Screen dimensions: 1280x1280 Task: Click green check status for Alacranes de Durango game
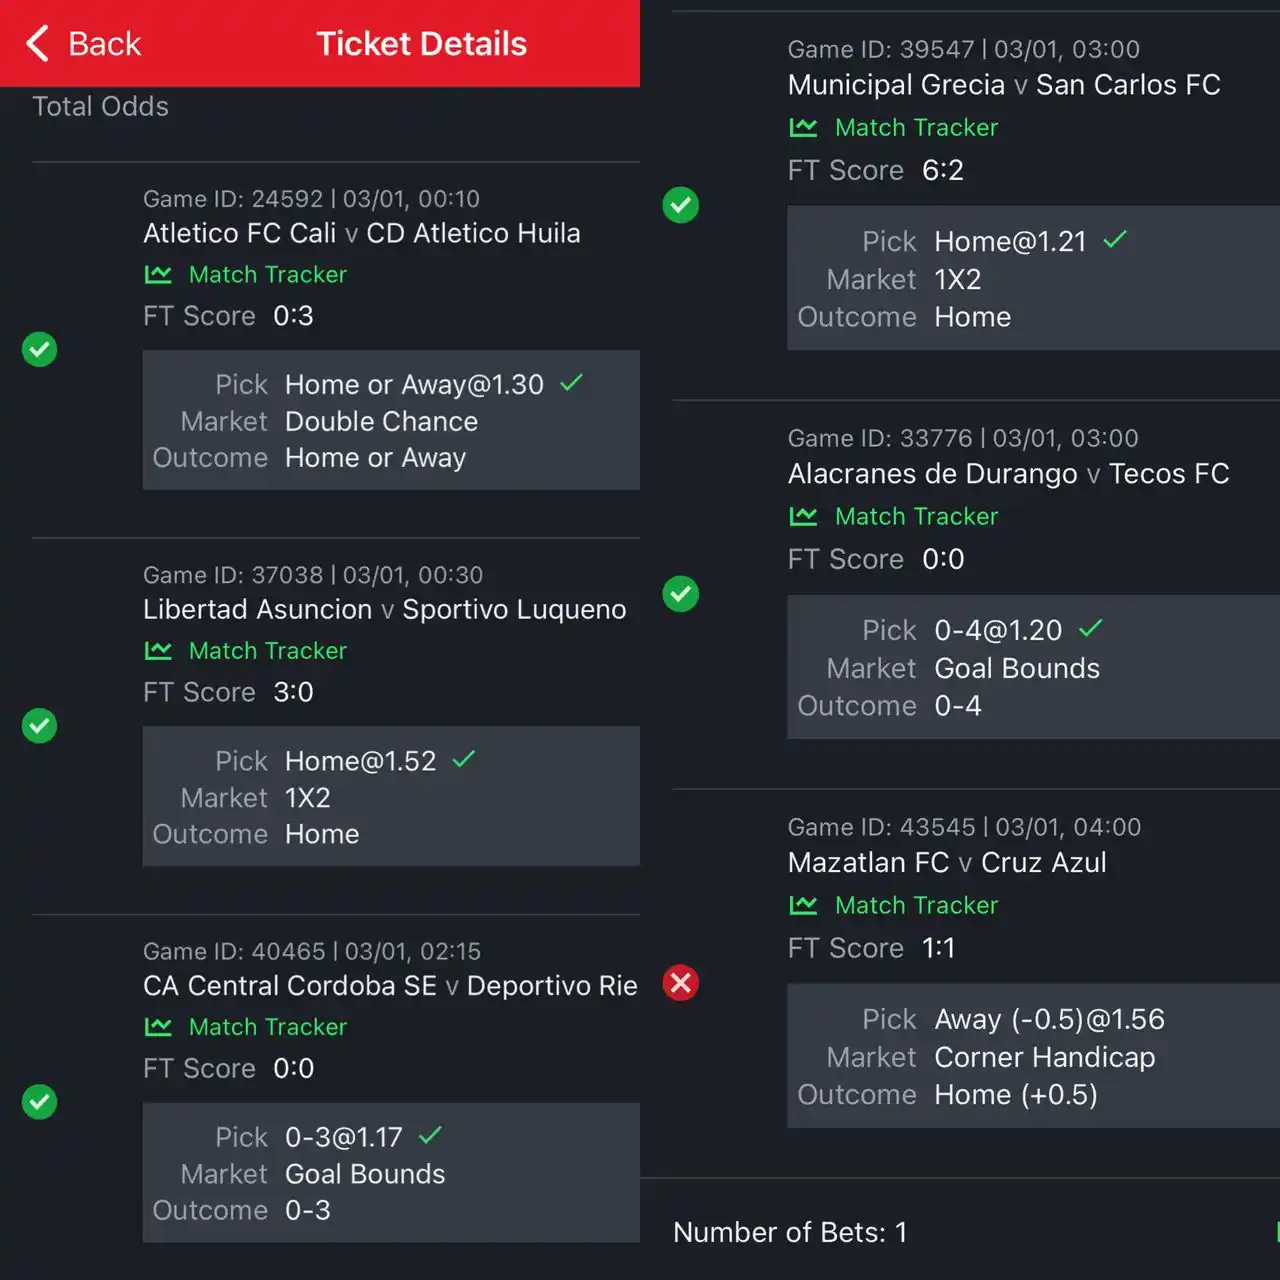point(681,594)
